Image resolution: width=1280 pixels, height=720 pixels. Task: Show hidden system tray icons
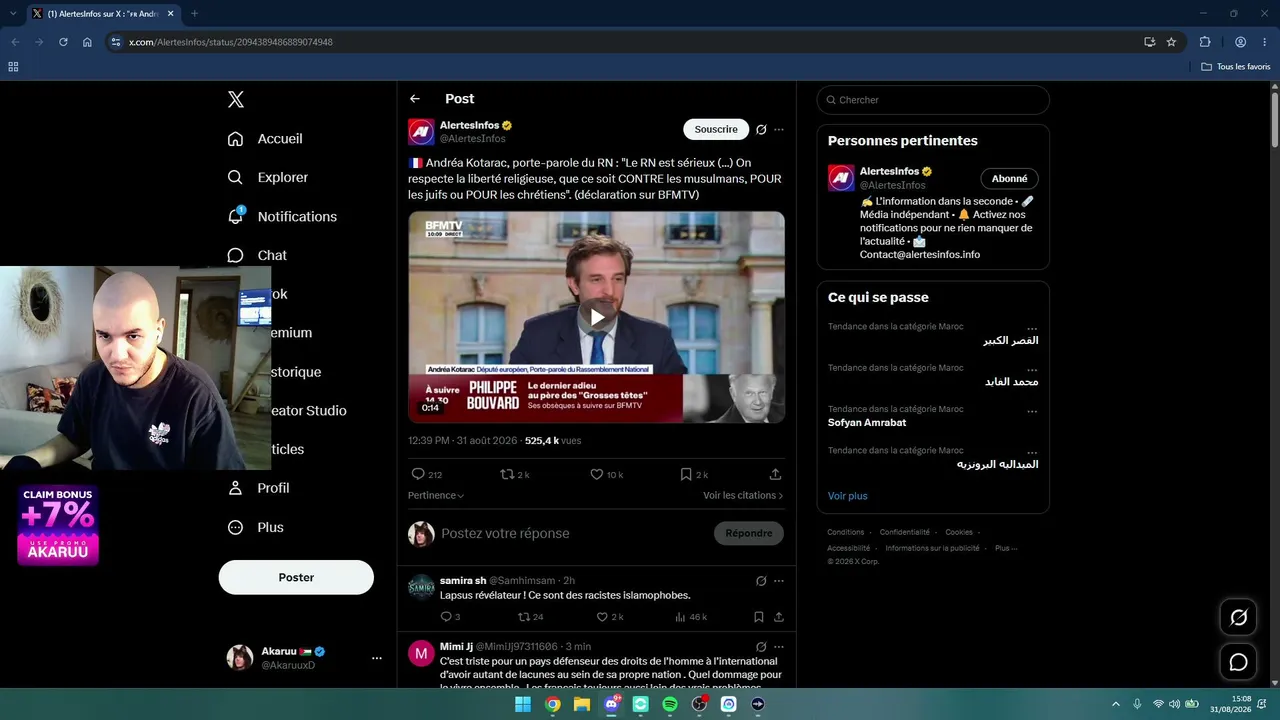pyautogui.click(x=1116, y=704)
